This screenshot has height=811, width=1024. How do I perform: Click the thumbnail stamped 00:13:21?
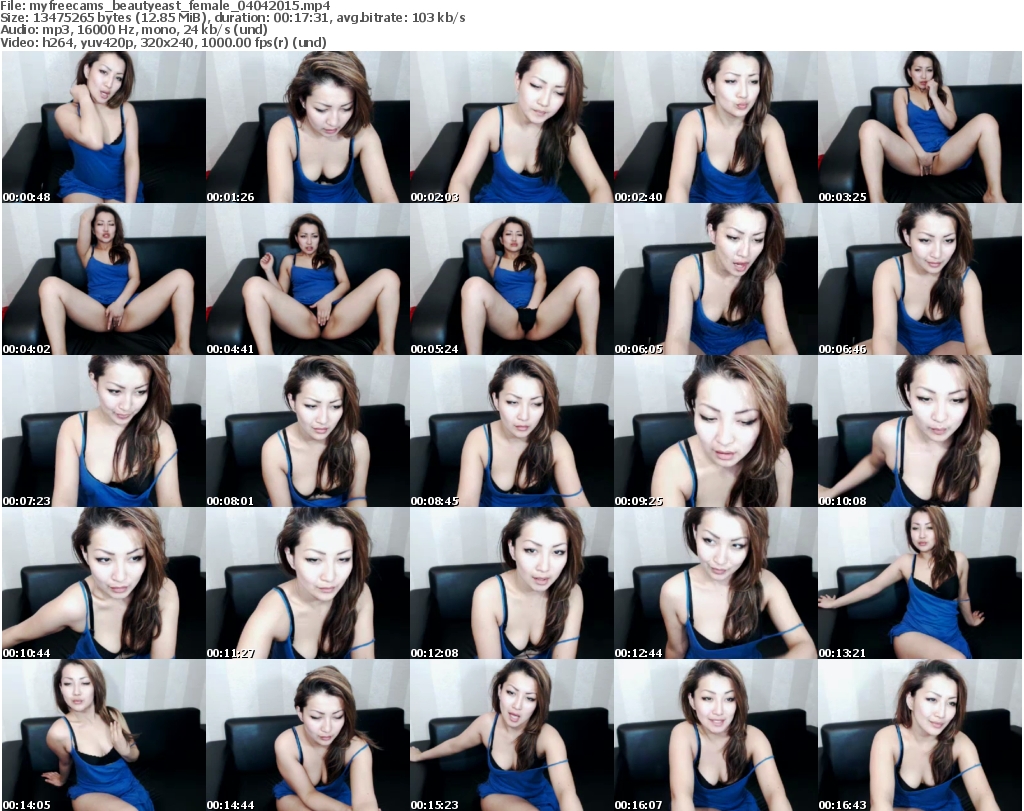coord(920,583)
